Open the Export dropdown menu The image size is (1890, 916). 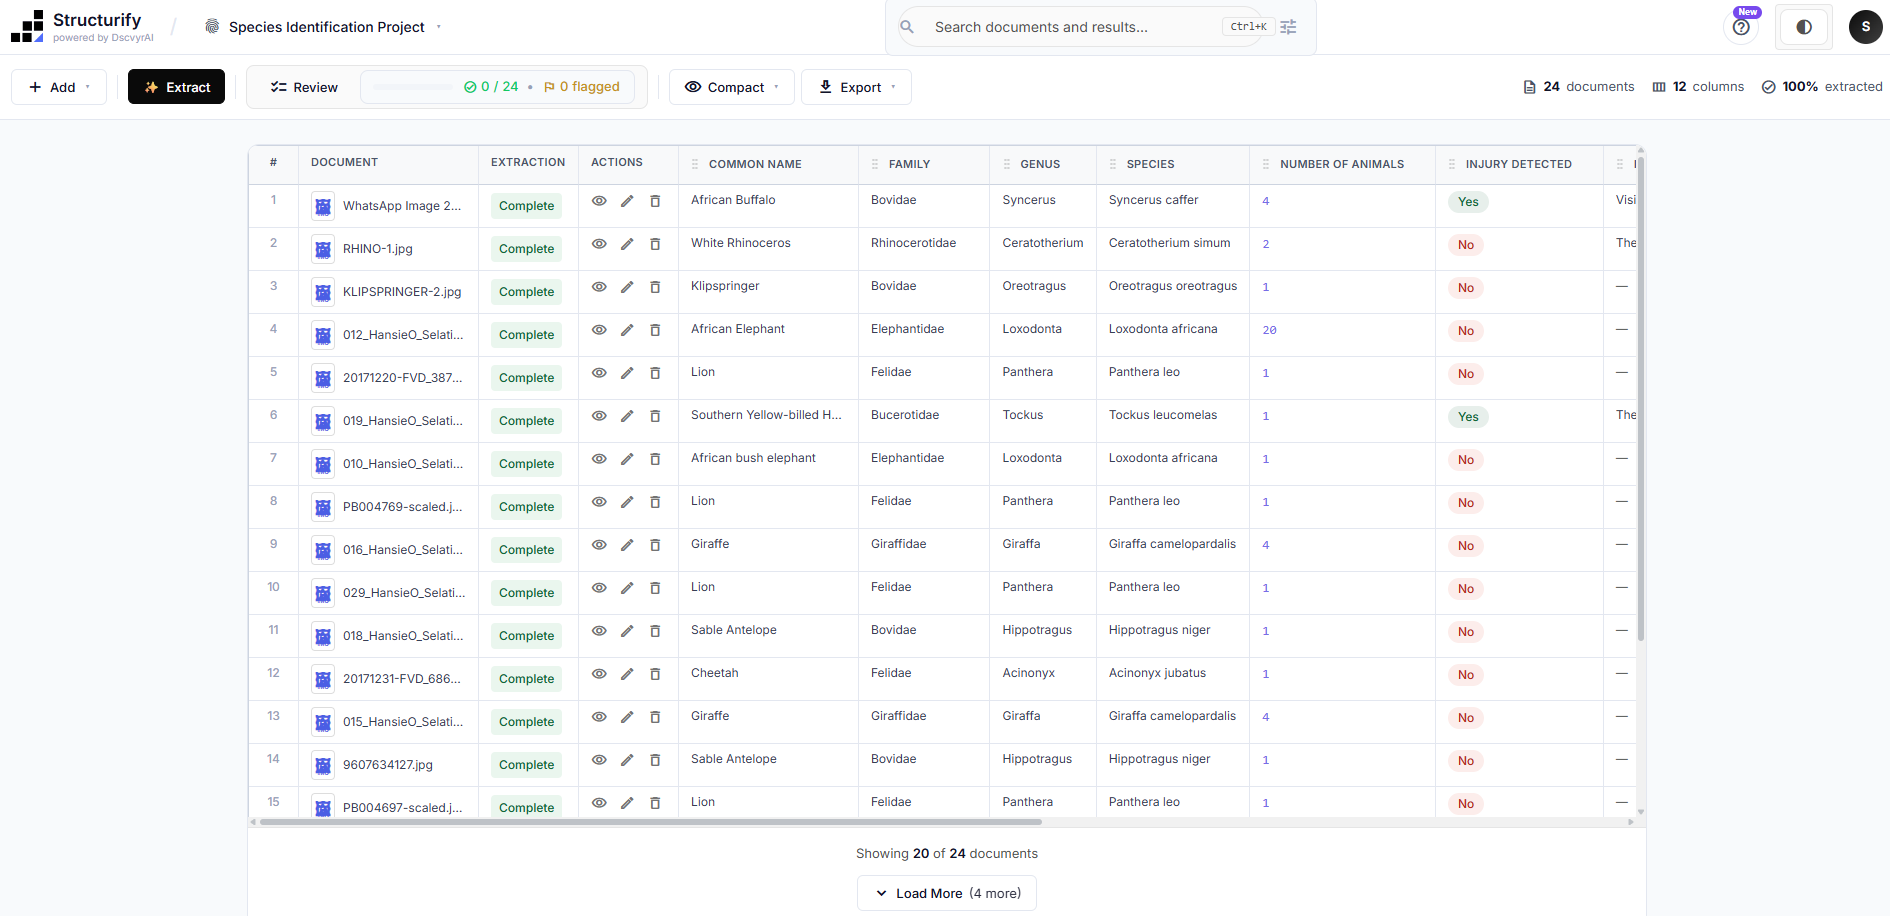click(856, 87)
